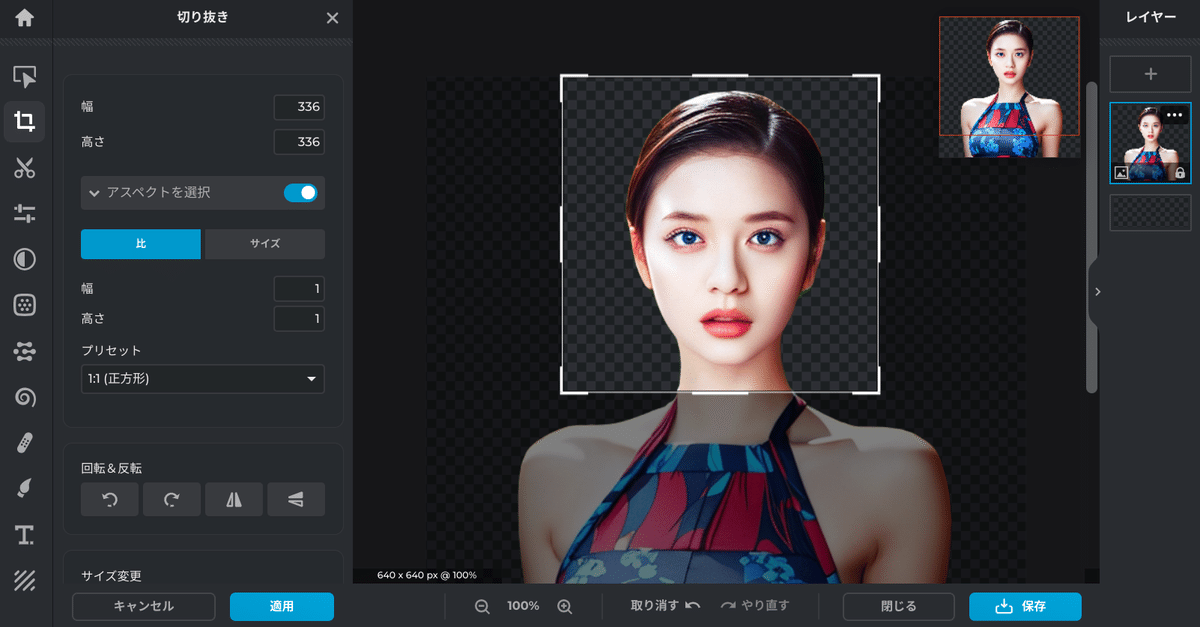Flip the image vertically
The image size is (1200, 627).
pos(296,499)
